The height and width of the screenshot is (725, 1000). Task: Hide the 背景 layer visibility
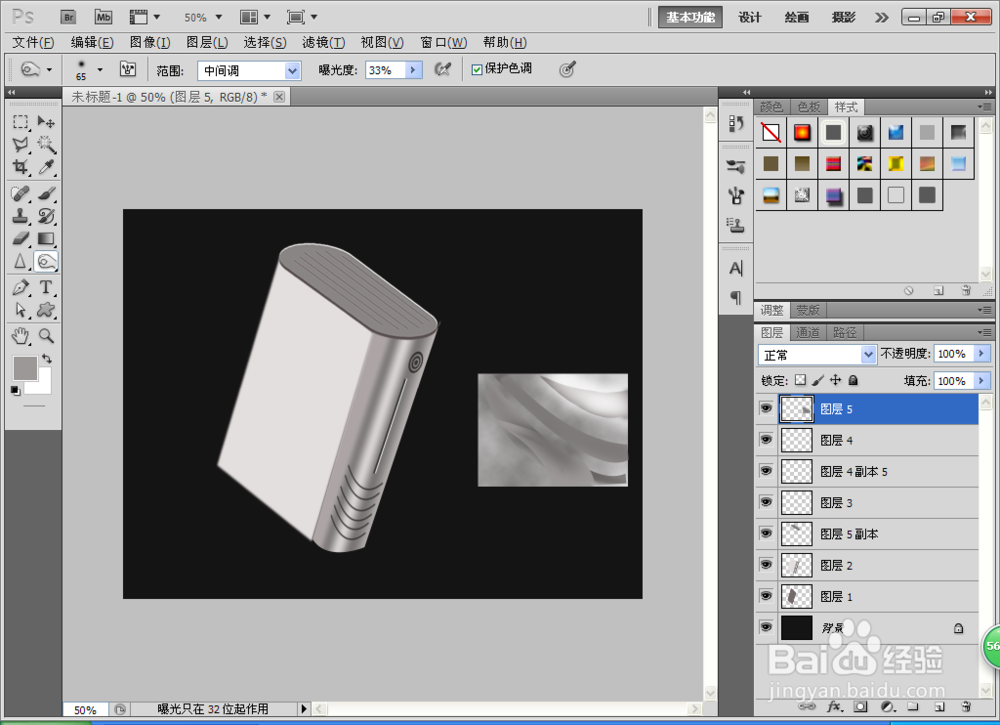(x=766, y=627)
